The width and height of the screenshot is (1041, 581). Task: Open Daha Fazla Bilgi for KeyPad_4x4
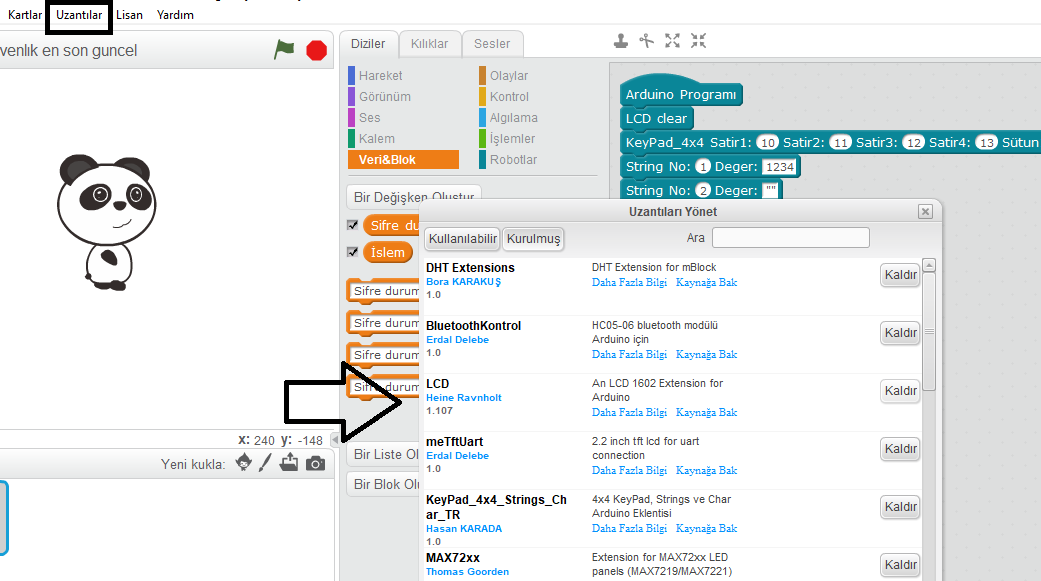629,529
